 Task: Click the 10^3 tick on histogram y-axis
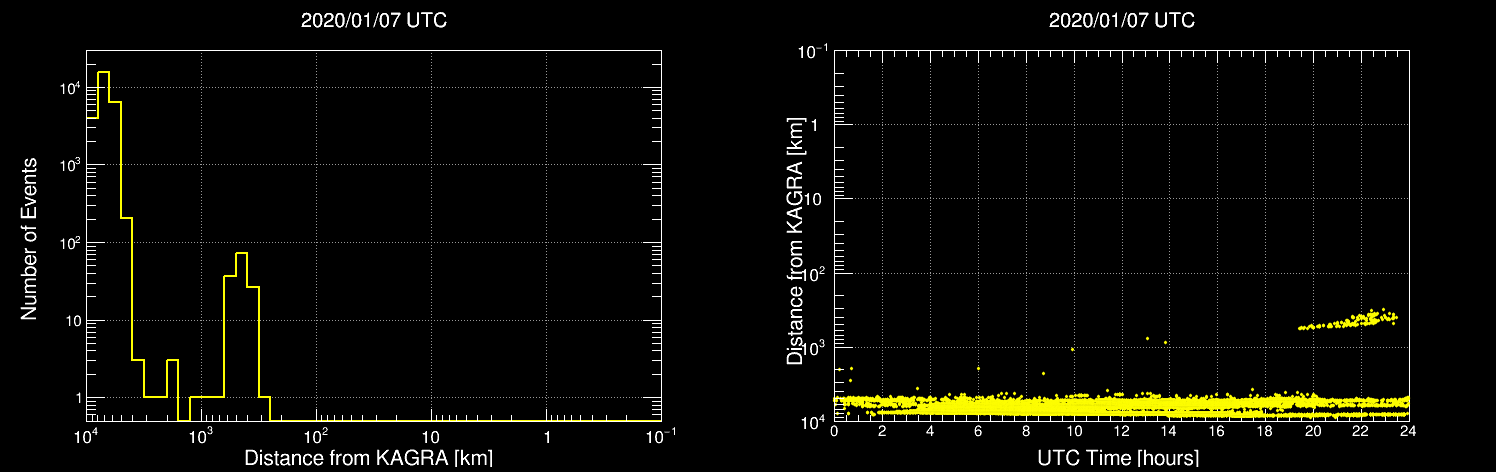click(69, 165)
